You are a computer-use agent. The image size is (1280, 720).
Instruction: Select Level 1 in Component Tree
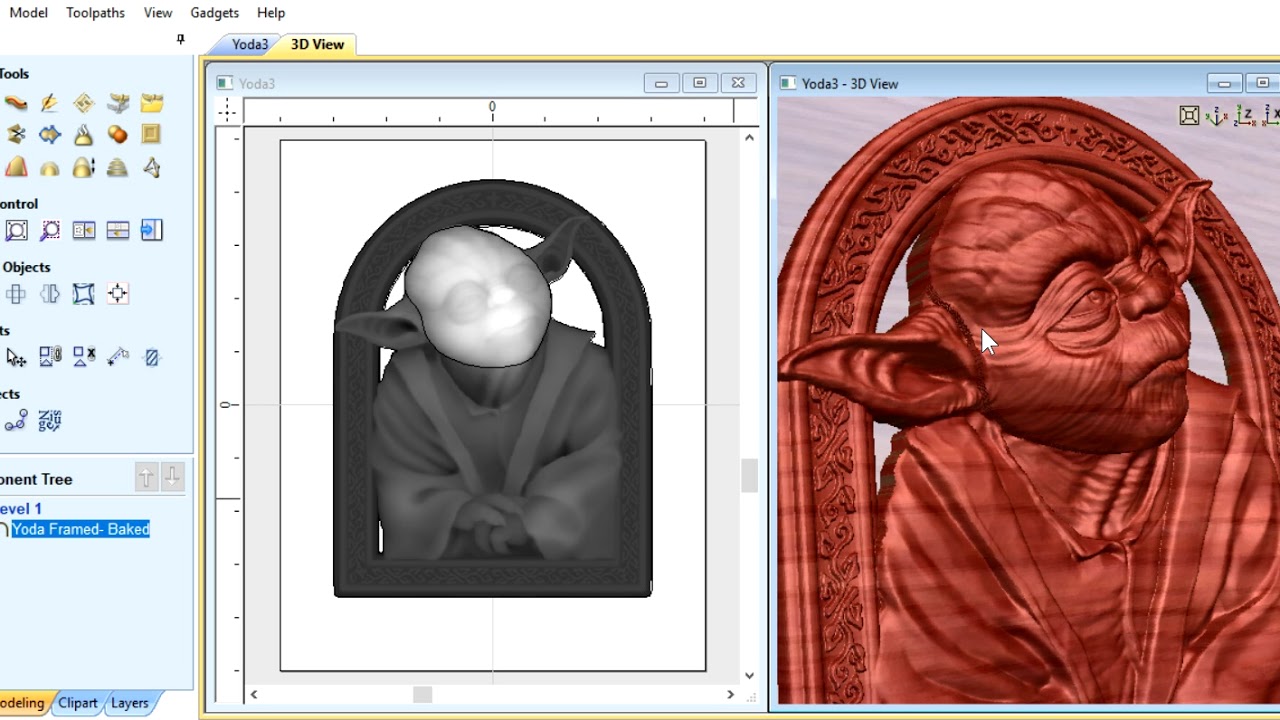coord(21,509)
